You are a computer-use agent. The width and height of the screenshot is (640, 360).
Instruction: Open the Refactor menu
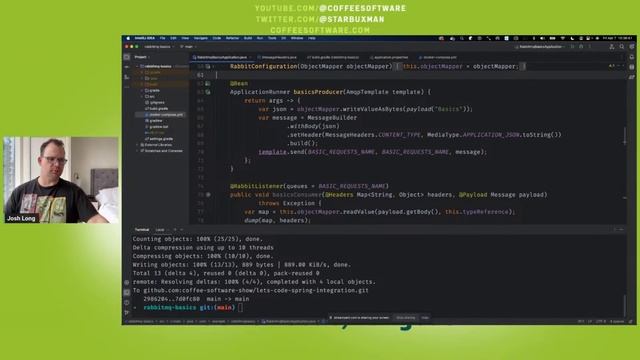[232, 38]
